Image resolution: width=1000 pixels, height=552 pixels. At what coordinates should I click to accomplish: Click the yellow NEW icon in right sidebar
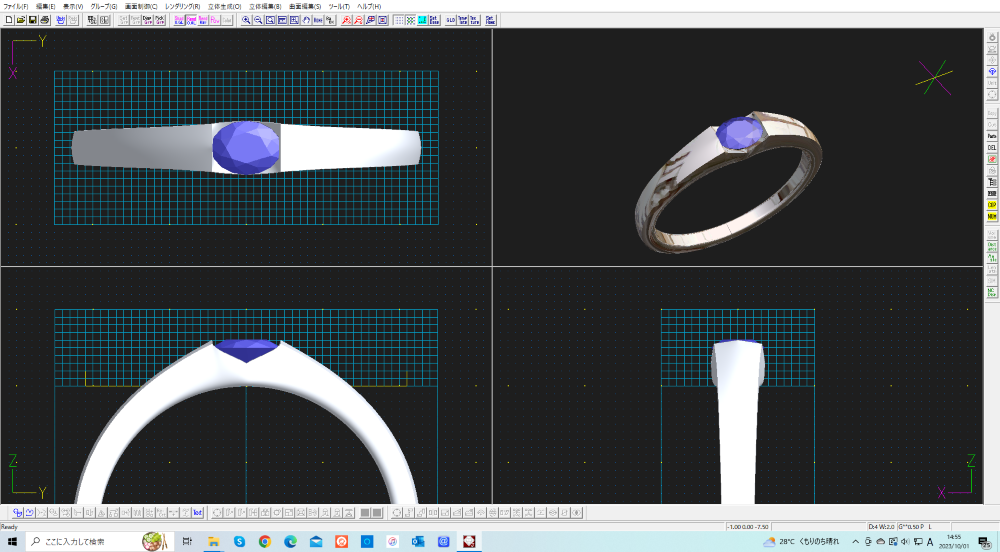(x=992, y=215)
